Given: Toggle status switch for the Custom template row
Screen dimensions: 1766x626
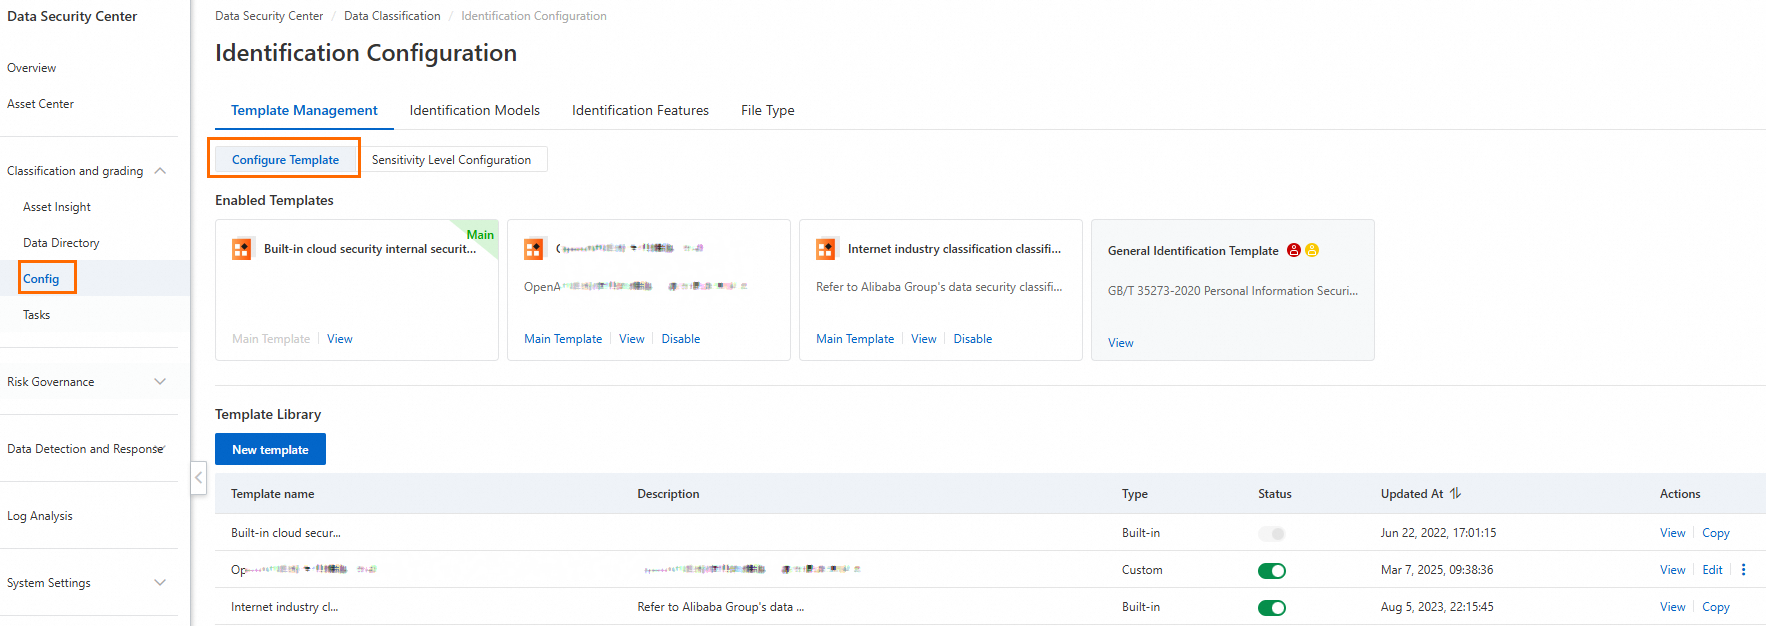Looking at the screenshot, I should [1271, 571].
